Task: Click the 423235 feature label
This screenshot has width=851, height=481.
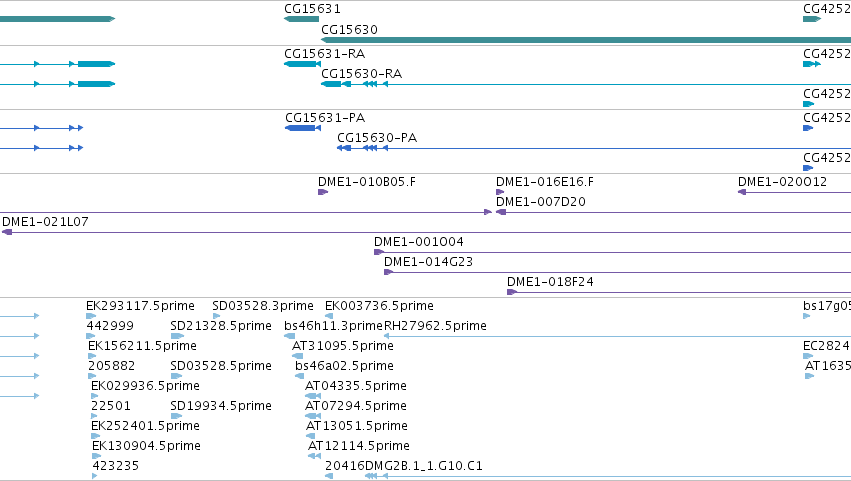Action: (x=116, y=467)
